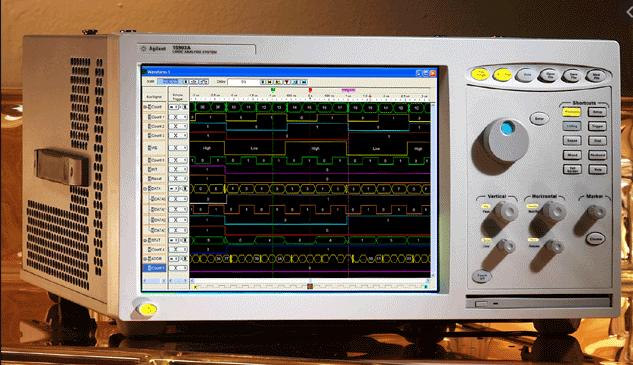Expand the Count bus signal group
The image size is (633, 365).
point(145,107)
